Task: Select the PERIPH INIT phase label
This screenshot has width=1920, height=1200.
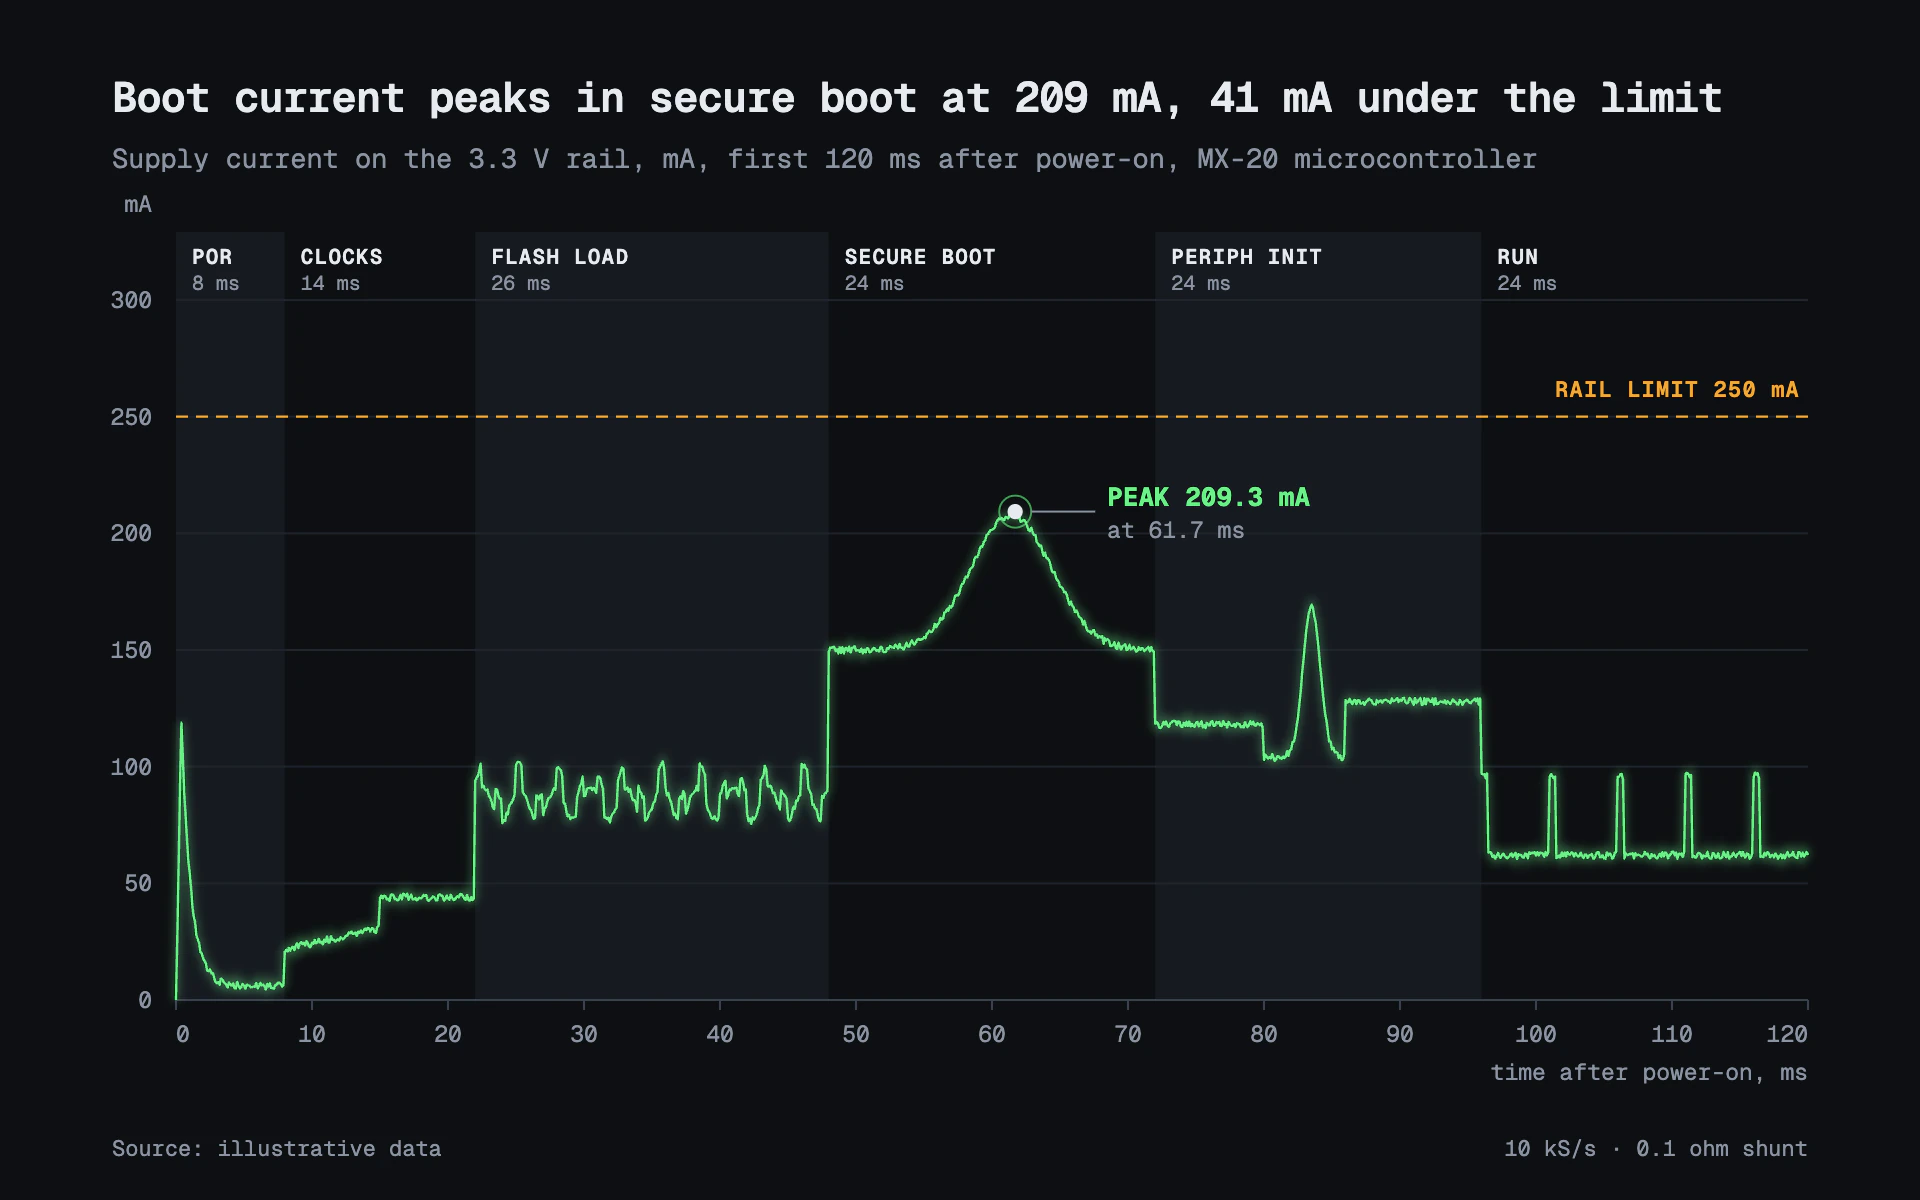Action: pyautogui.click(x=1246, y=257)
